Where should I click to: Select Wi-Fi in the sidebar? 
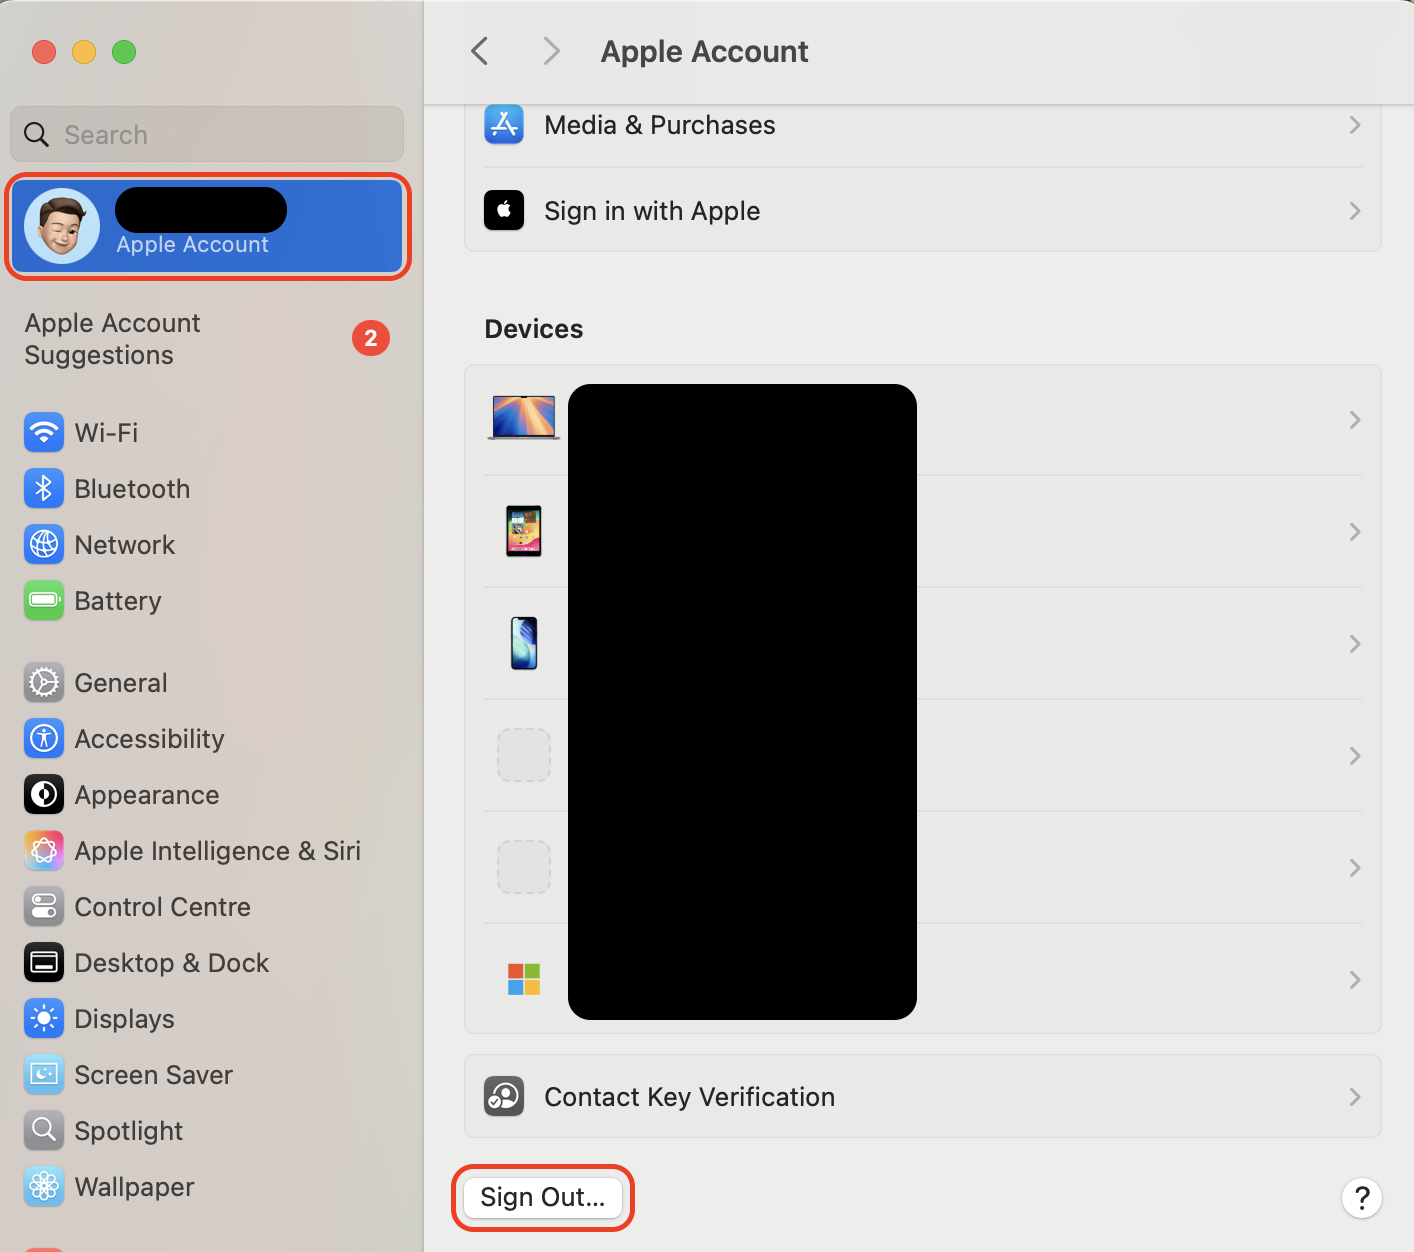pyautogui.click(x=107, y=433)
